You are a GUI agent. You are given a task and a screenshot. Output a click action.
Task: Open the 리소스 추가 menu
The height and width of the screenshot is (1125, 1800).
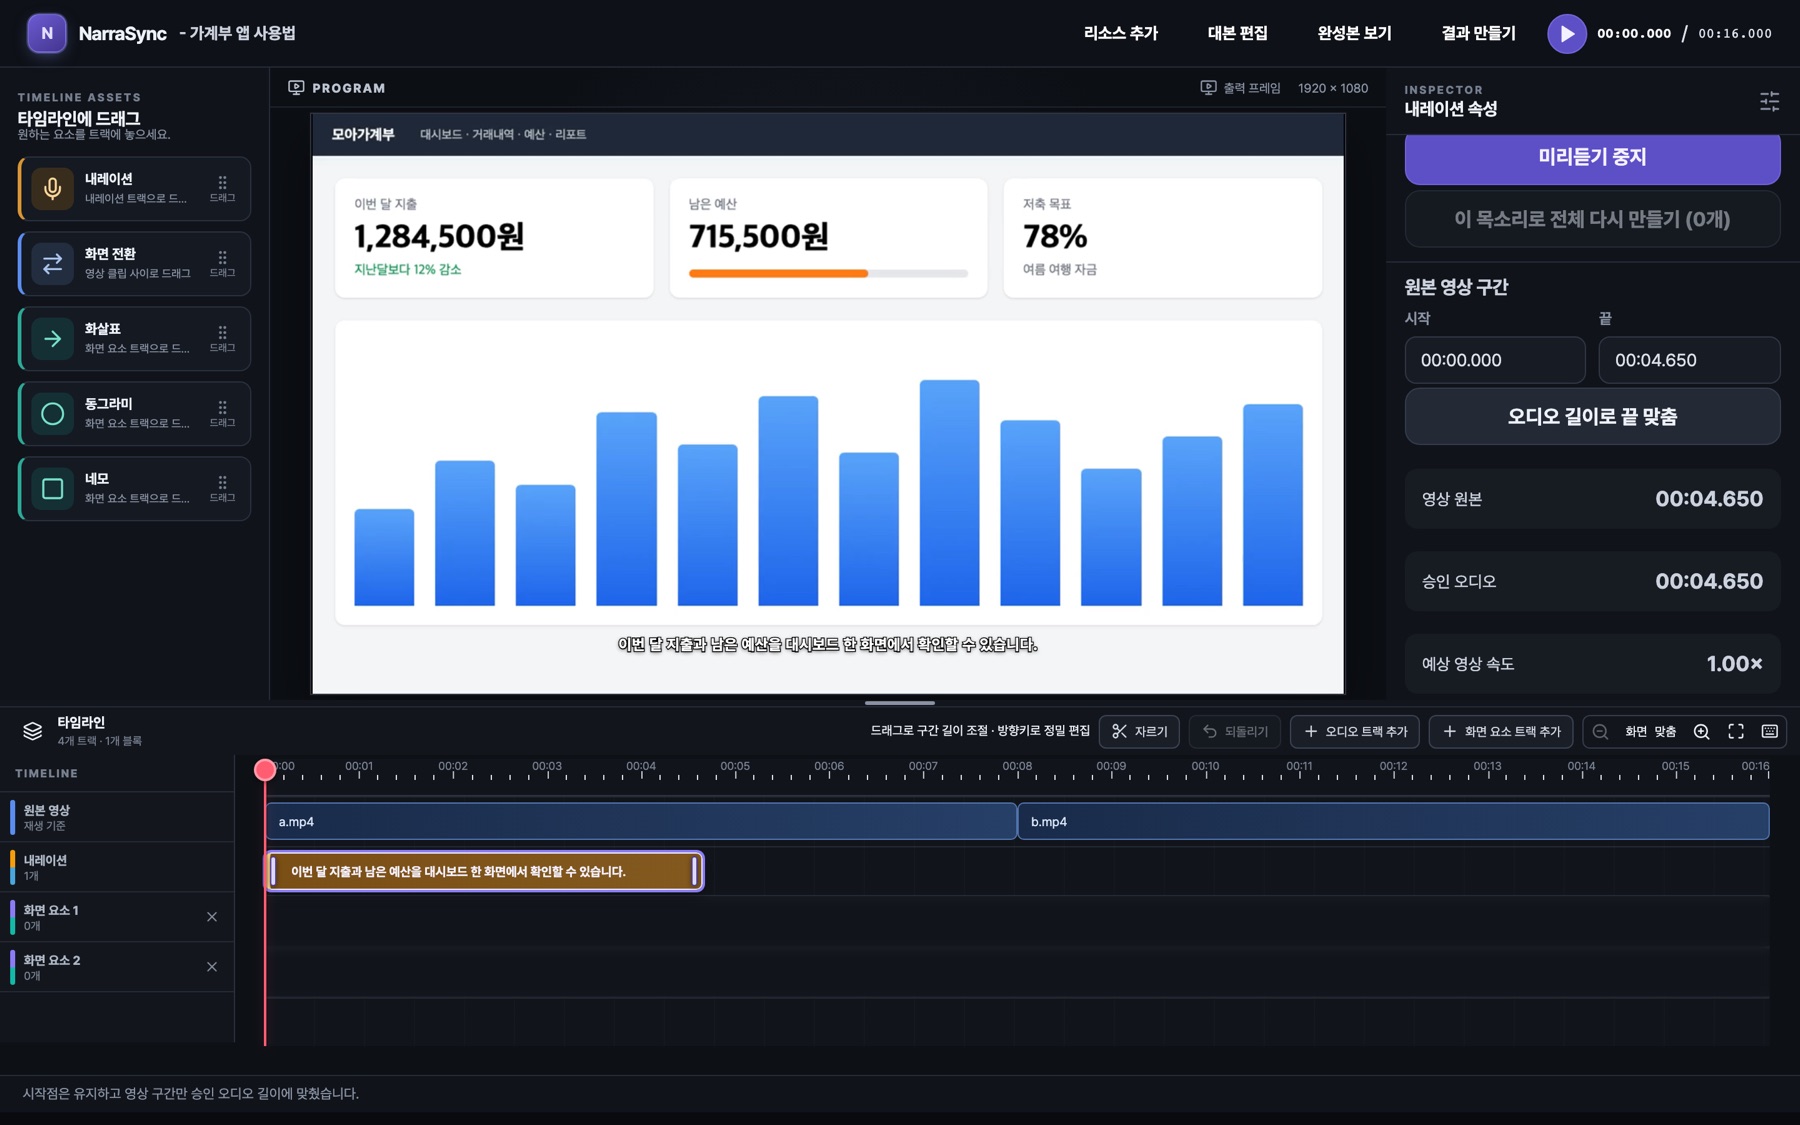point(1120,33)
